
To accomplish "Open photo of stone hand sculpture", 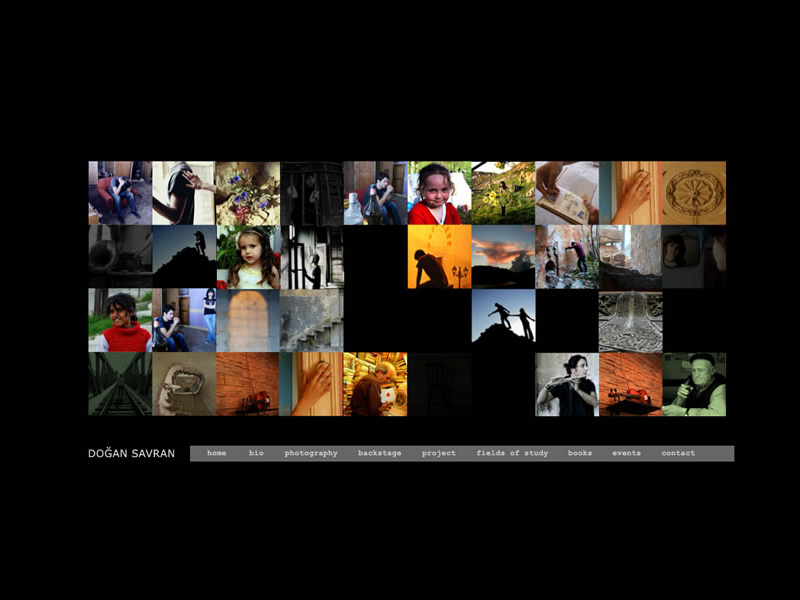I will pos(184,384).
